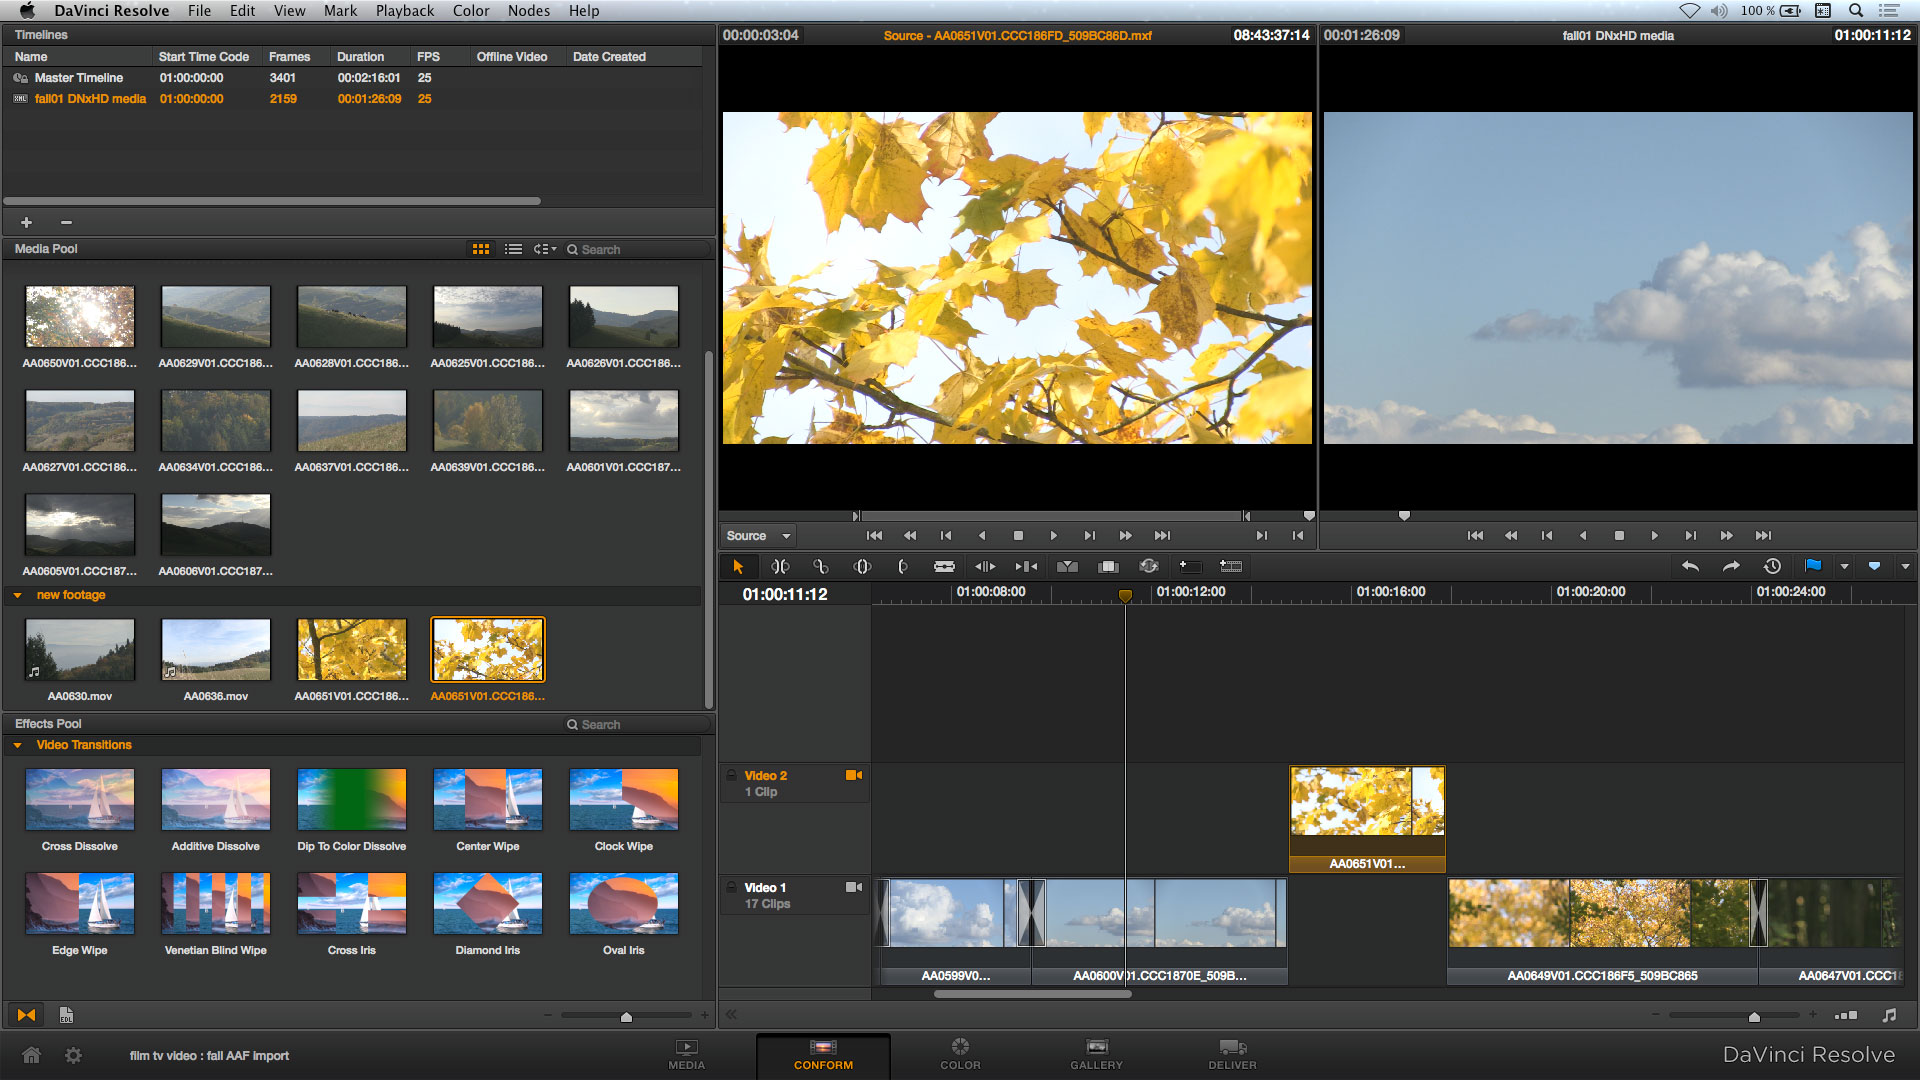
Task: Select the slip edit tool
Action: (x=862, y=567)
